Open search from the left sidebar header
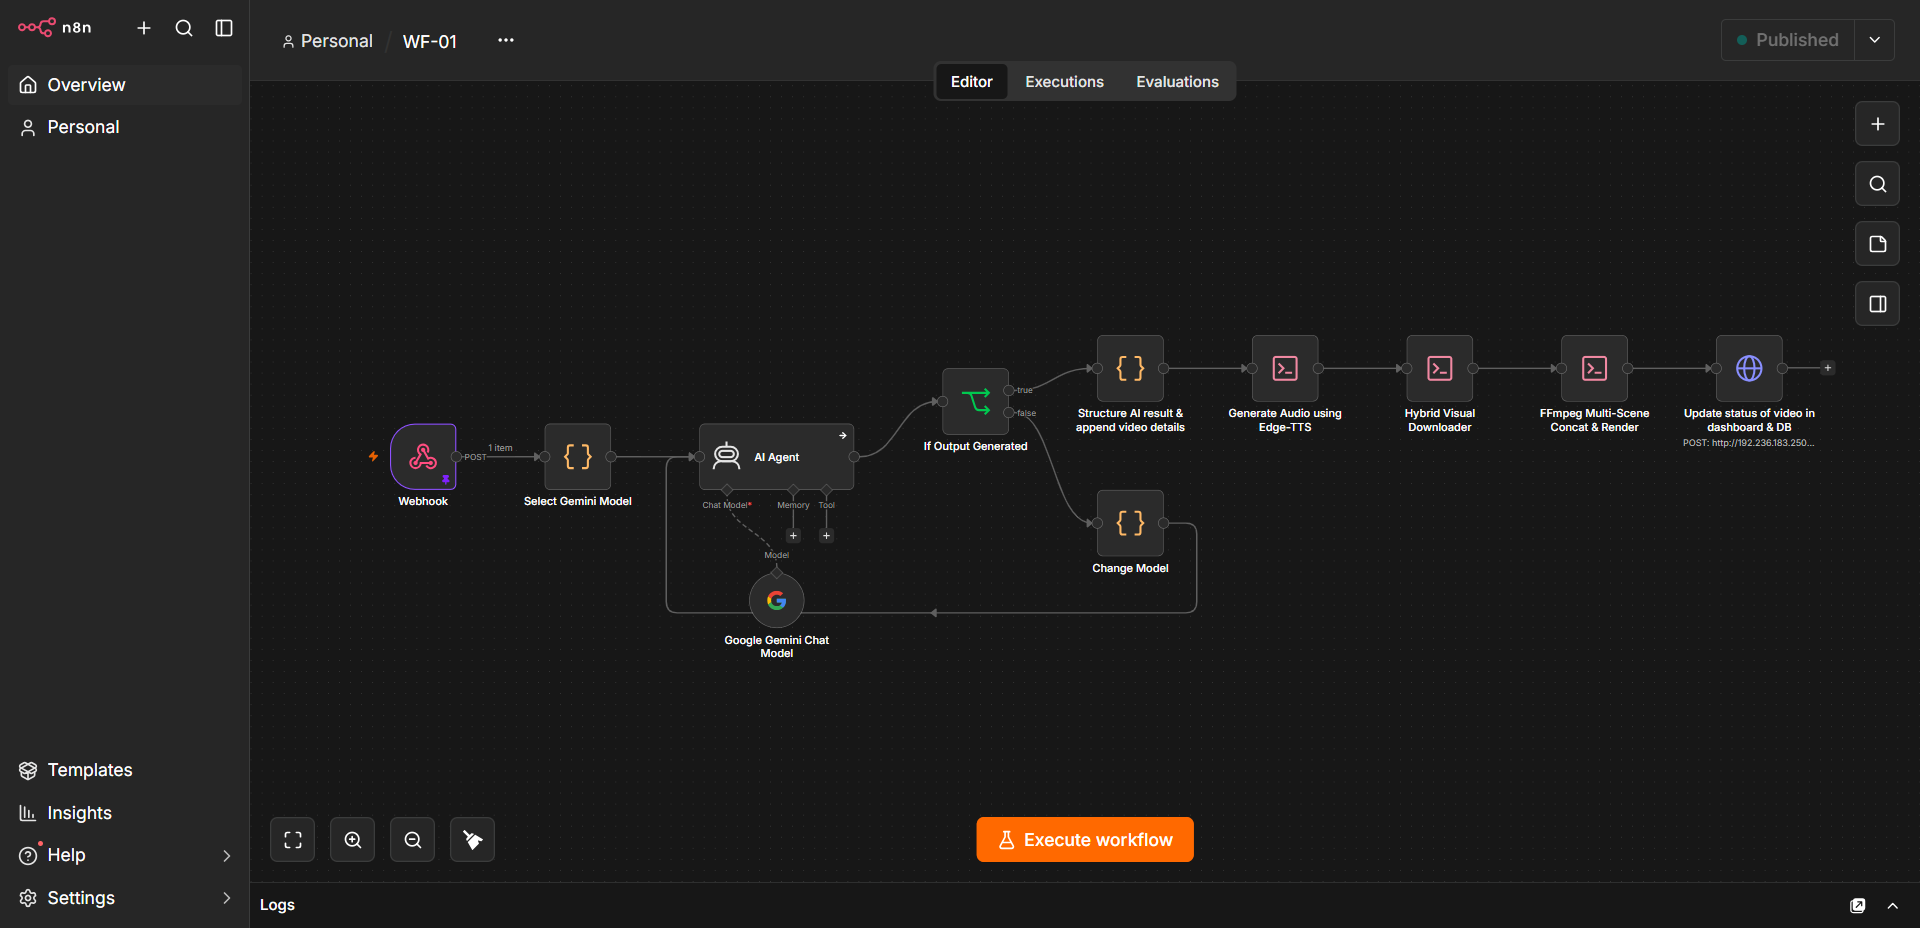 tap(184, 28)
